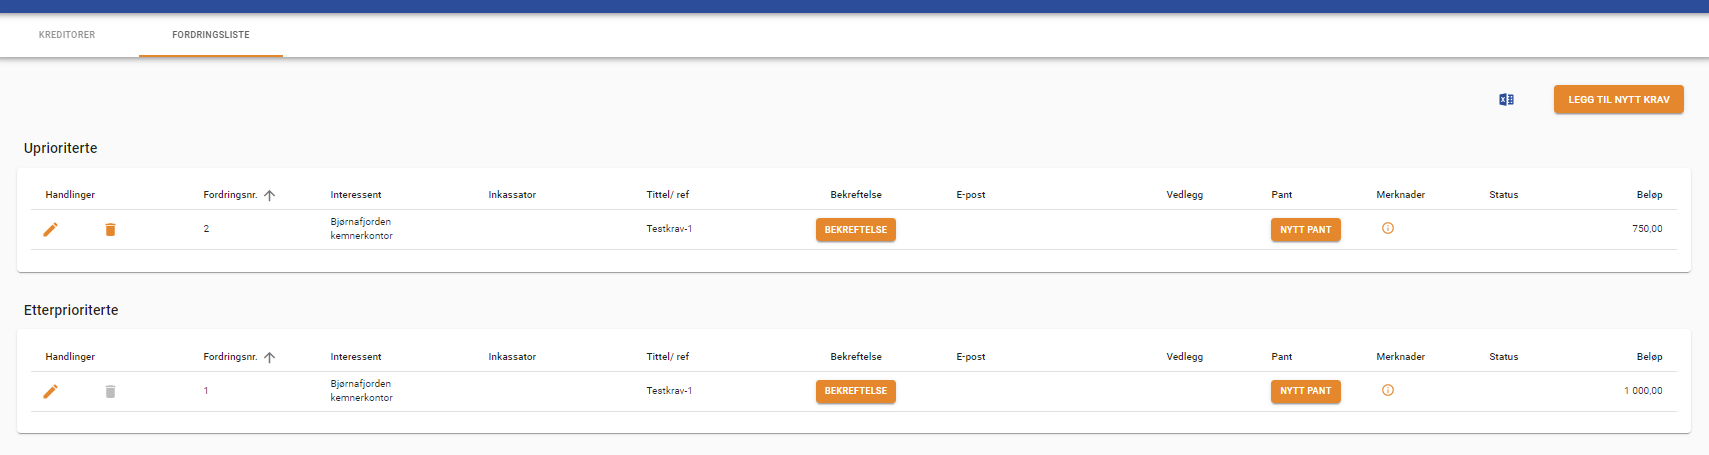Image resolution: width=1709 pixels, height=455 pixels.
Task: Open the Merknader info icon for 1 000,00 claim
Action: [1387, 391]
